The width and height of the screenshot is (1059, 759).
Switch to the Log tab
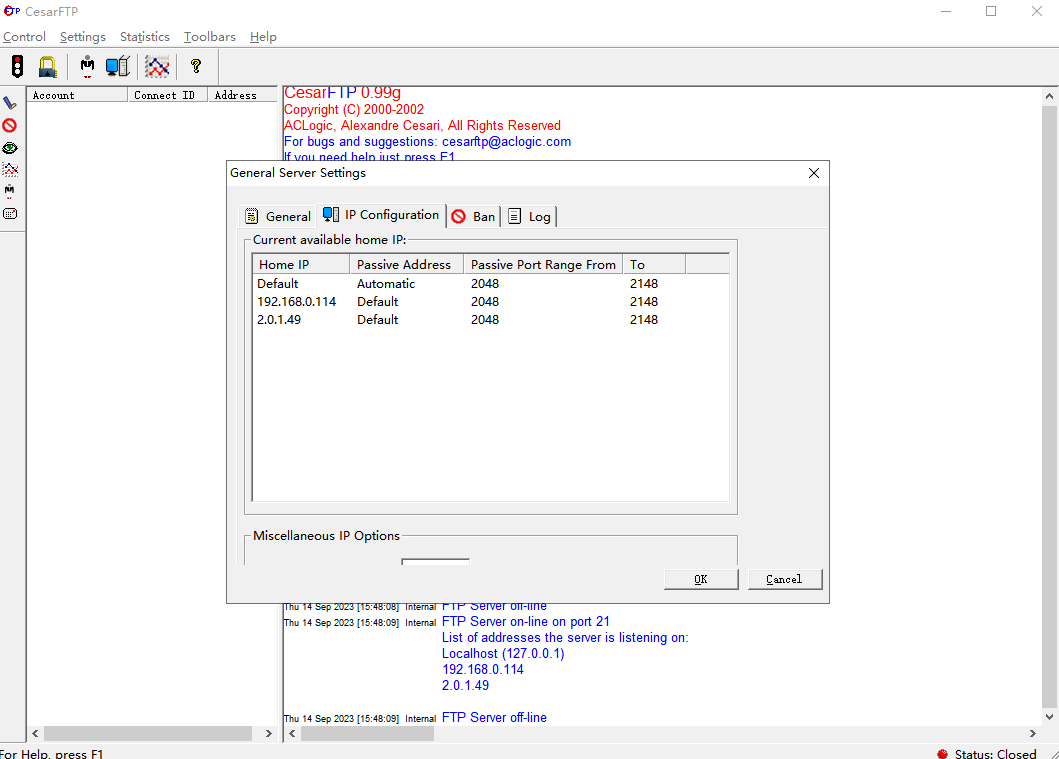[530, 216]
